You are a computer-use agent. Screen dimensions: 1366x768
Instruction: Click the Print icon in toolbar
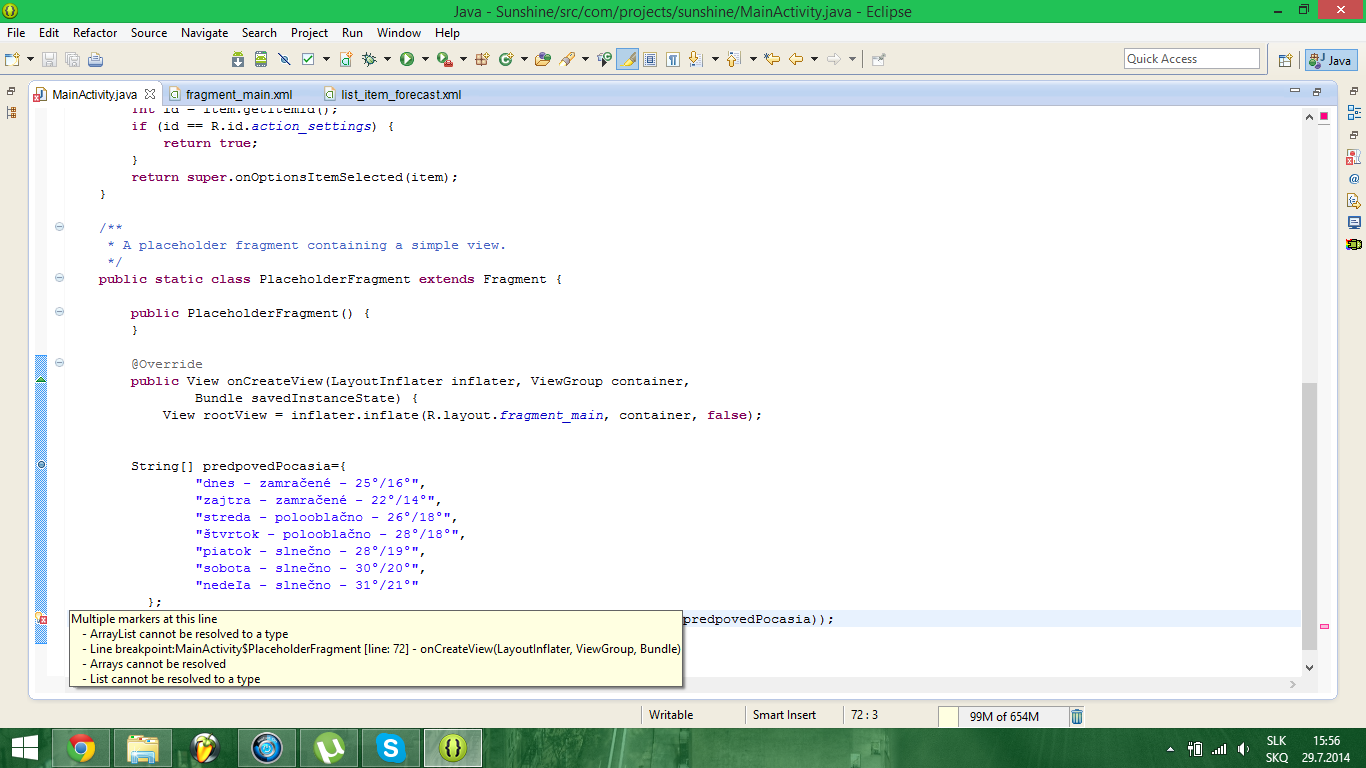(x=95, y=59)
